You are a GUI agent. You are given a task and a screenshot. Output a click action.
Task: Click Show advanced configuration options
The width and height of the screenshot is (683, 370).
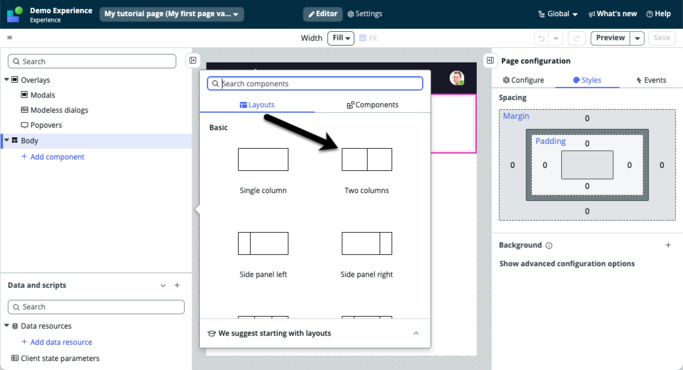point(567,264)
